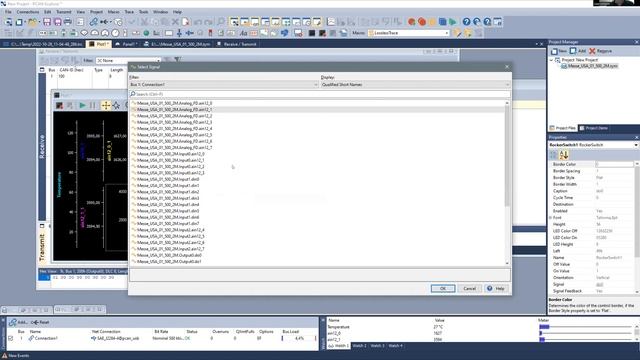The height and width of the screenshot is (360, 640).
Task: Click the signal list vertical scrollbar
Action: point(507,182)
